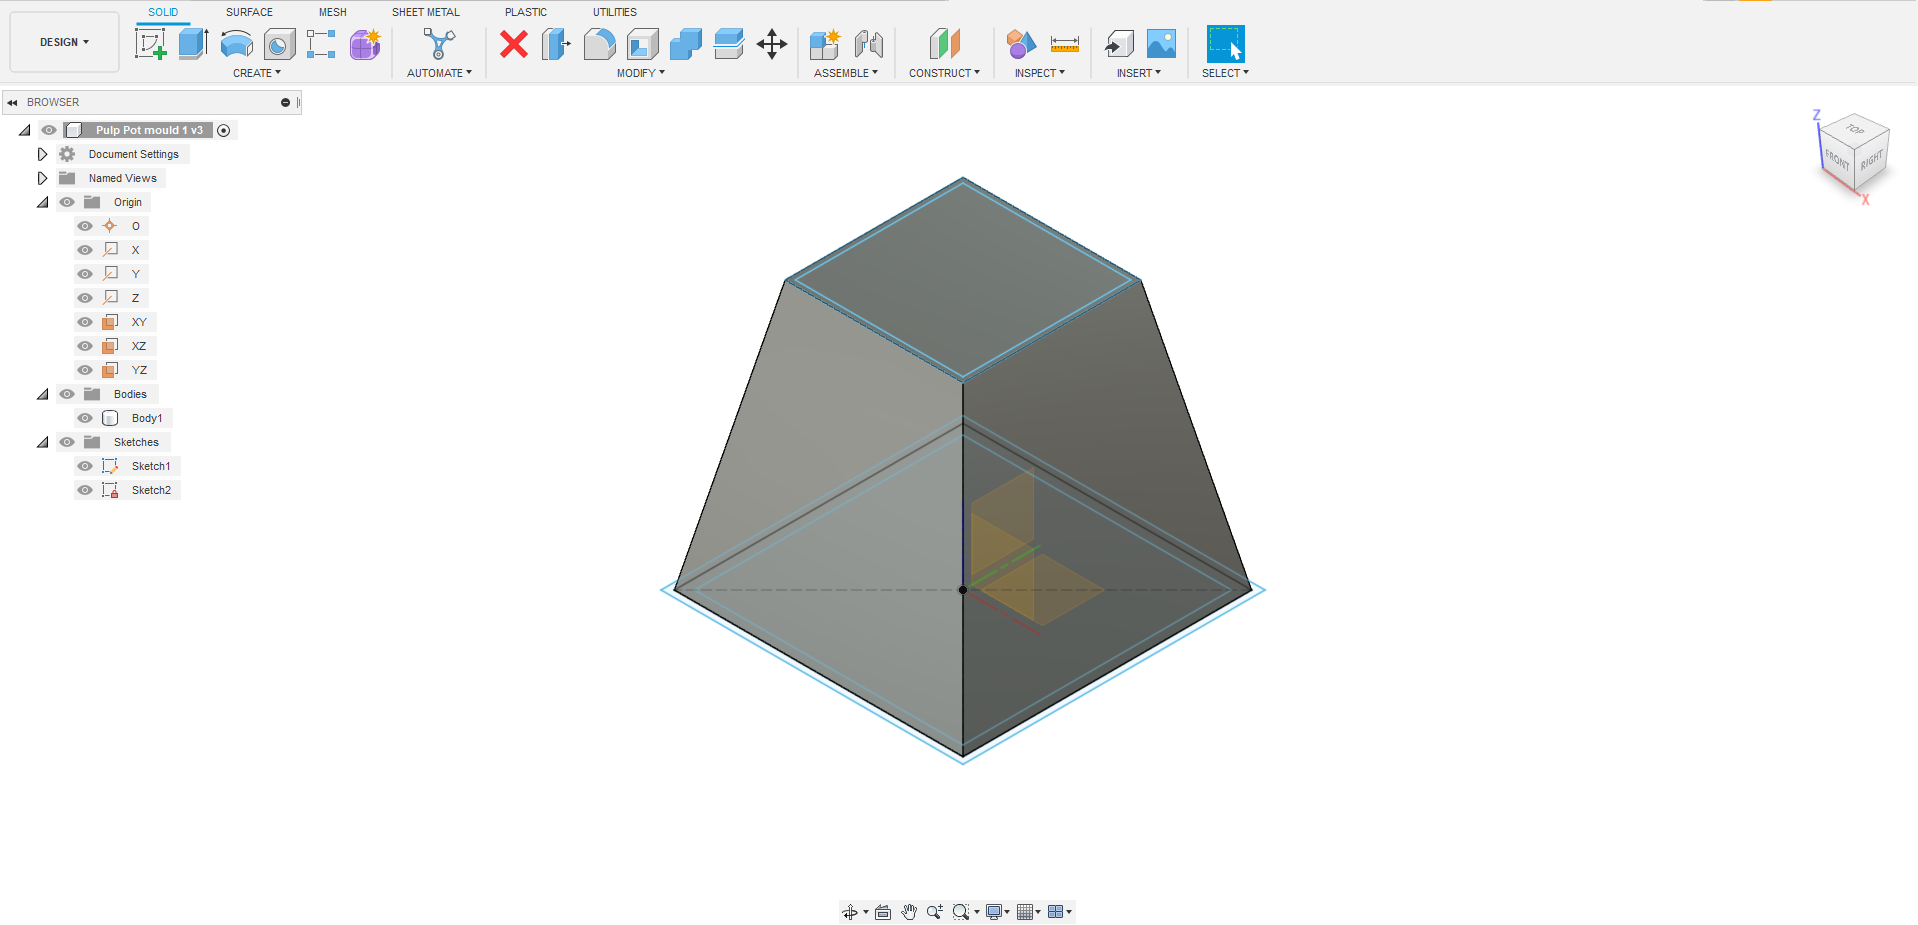Select Sketch2 in the browser tree
This screenshot has height=925, width=1918.
click(x=151, y=490)
